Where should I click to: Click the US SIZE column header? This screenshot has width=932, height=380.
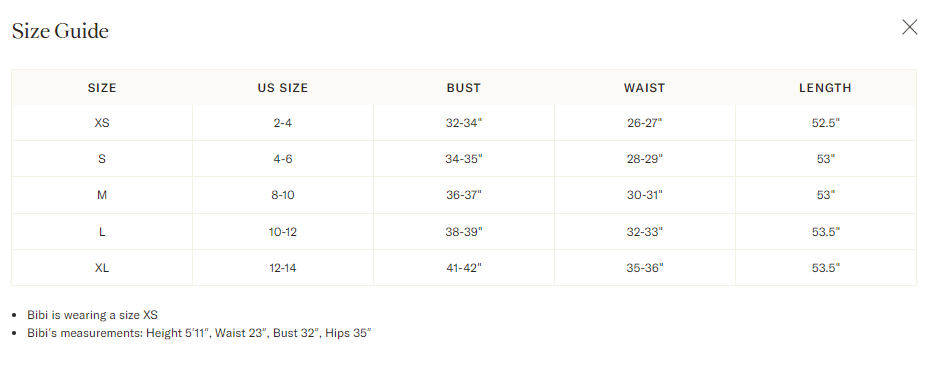pyautogui.click(x=282, y=88)
